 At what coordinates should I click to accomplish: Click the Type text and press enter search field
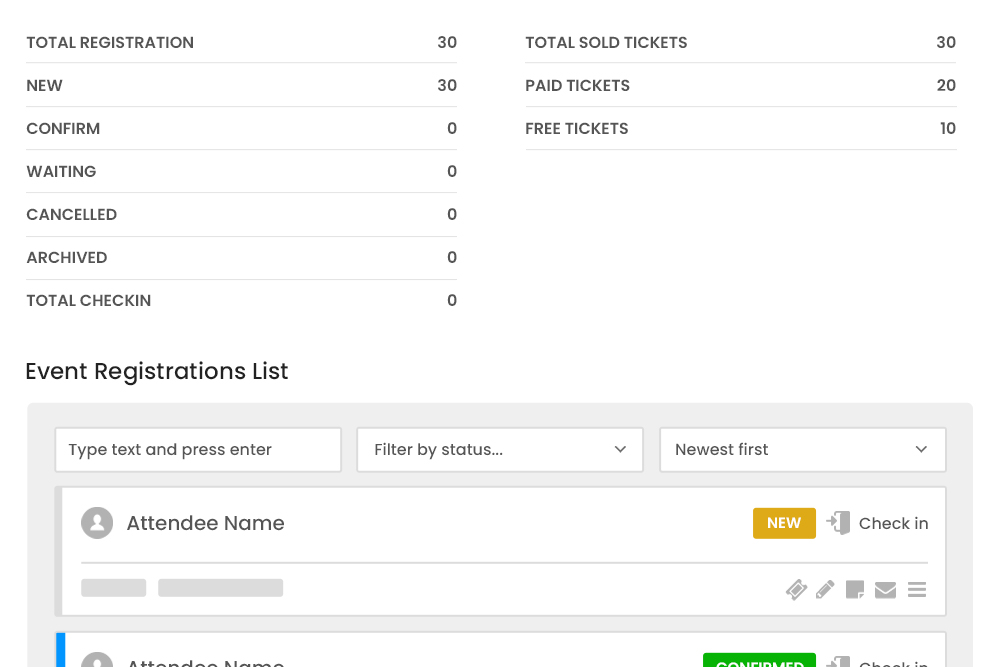tap(198, 449)
